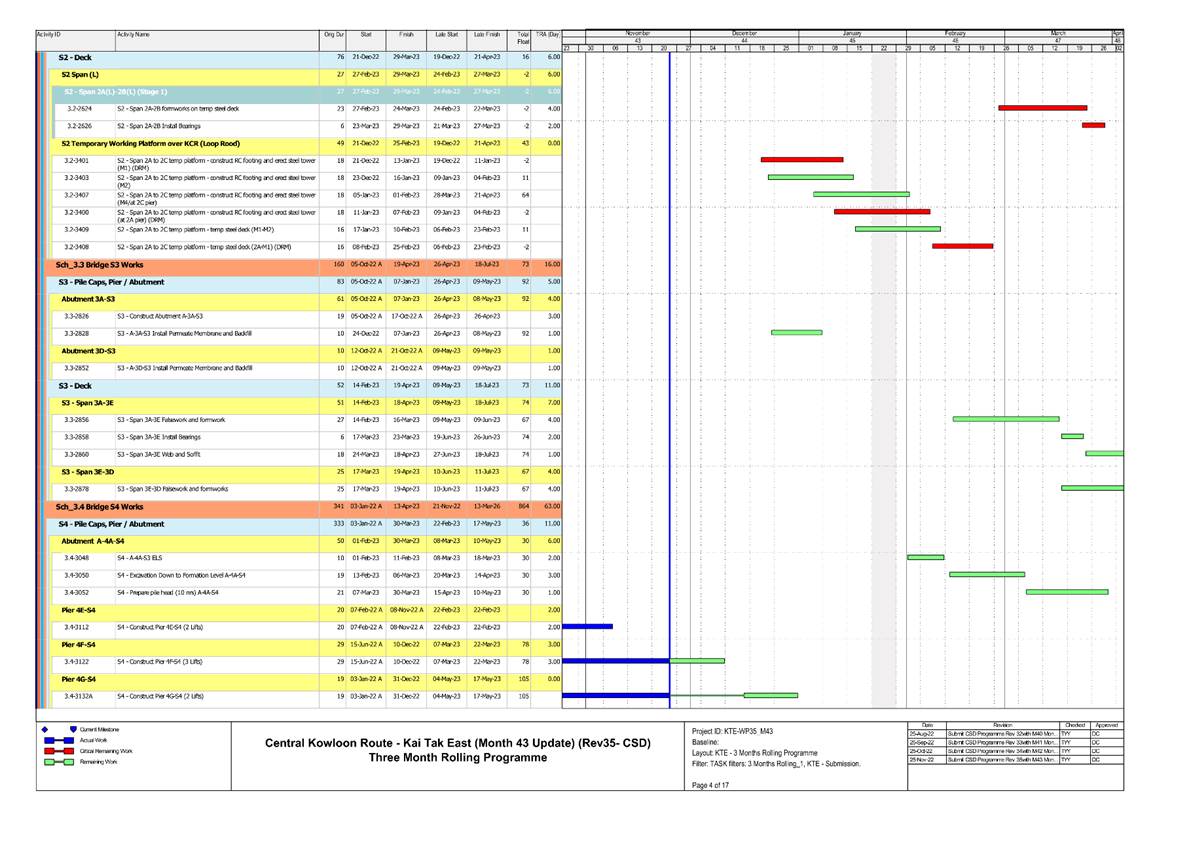This screenshot has width=1191, height=842.
Task: Select the Current Milestone diamond icon in legend
Action: pos(44,729)
